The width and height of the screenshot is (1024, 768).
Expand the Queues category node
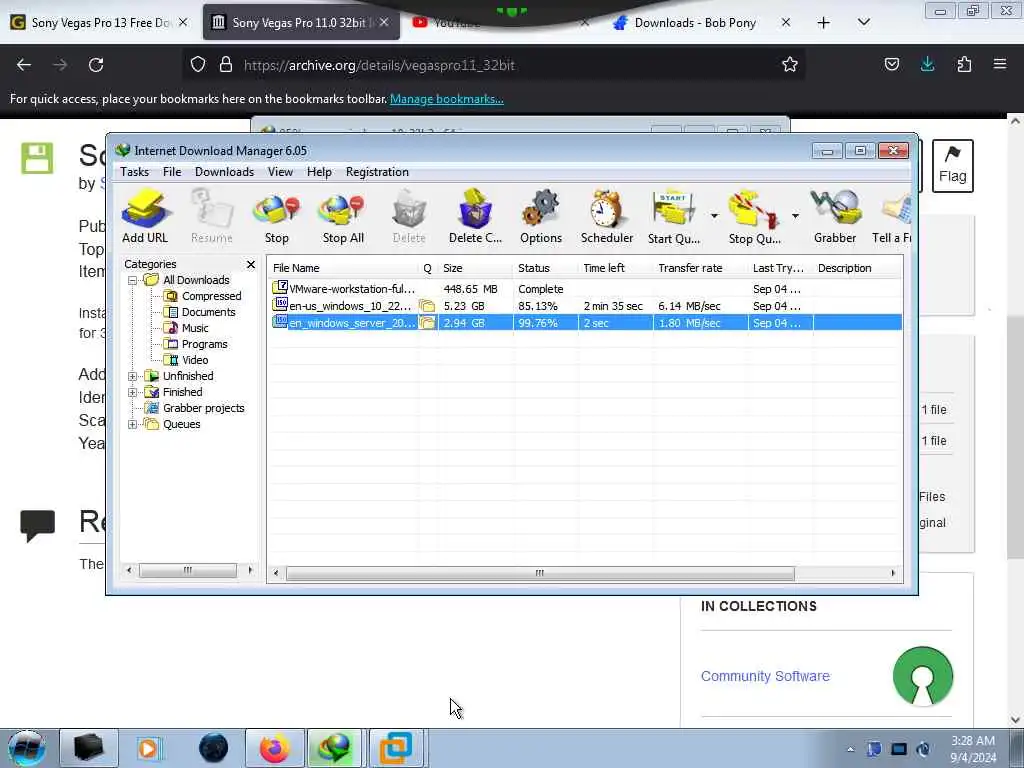(133, 424)
